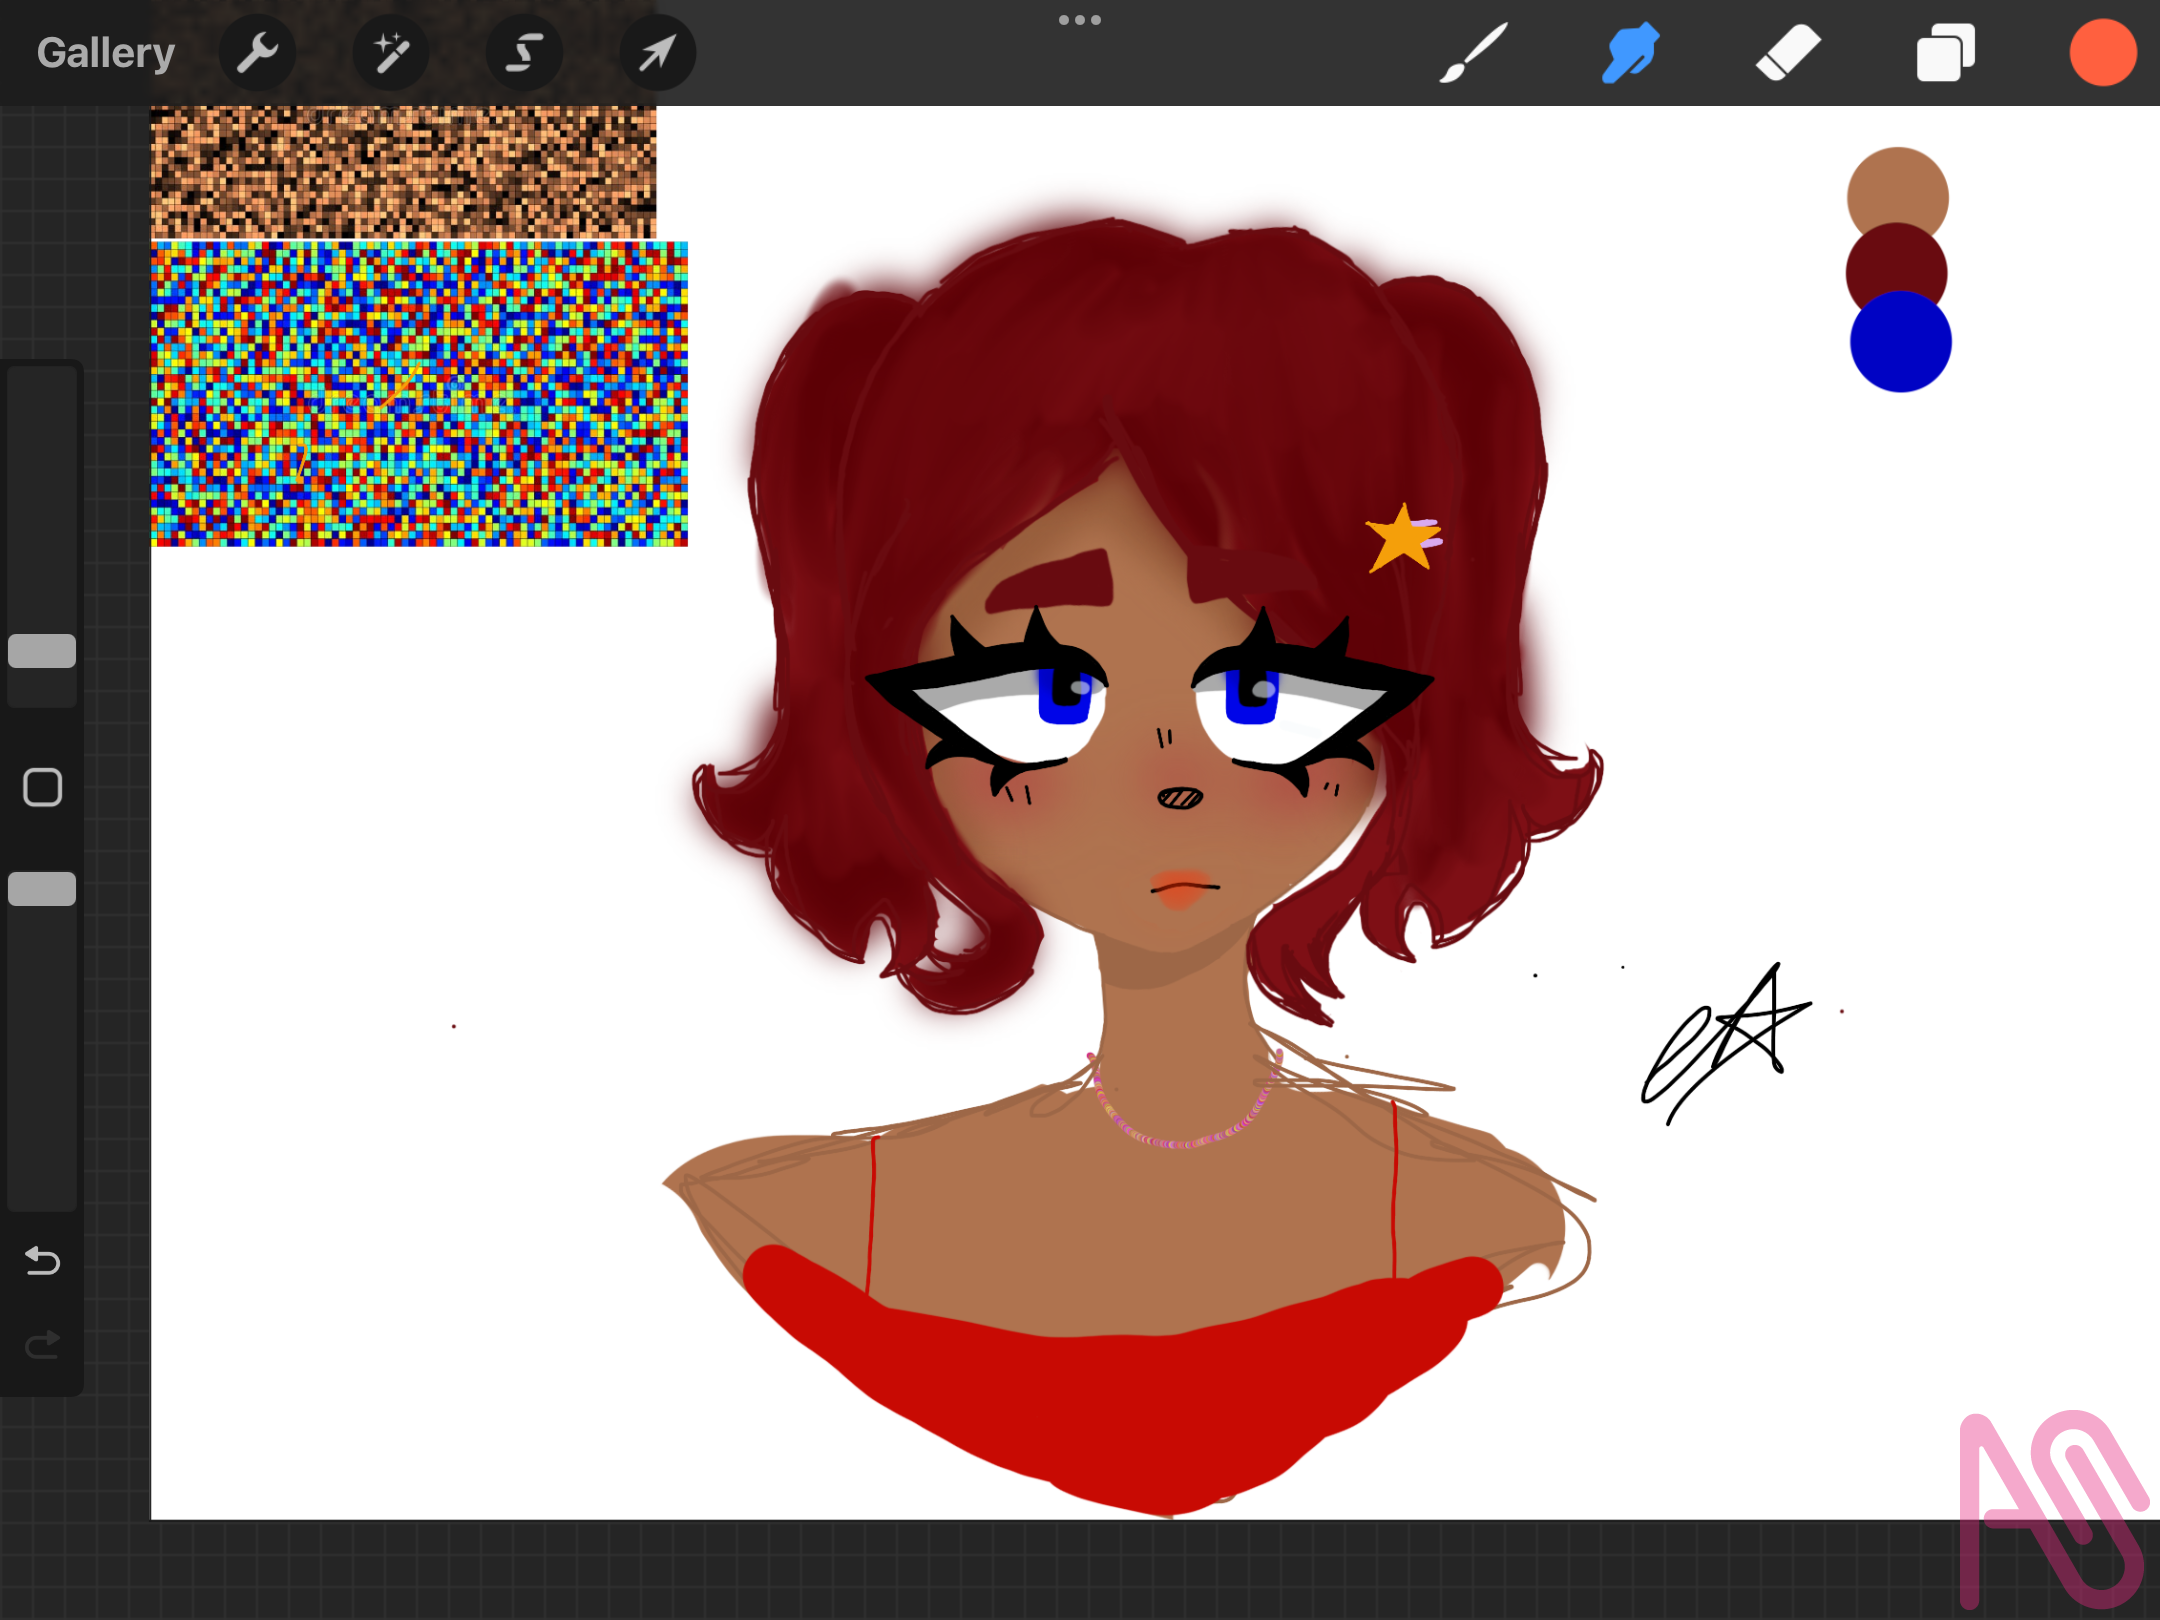The image size is (2160, 1620).
Task: Select the active Smudge tool
Action: point(1629,53)
